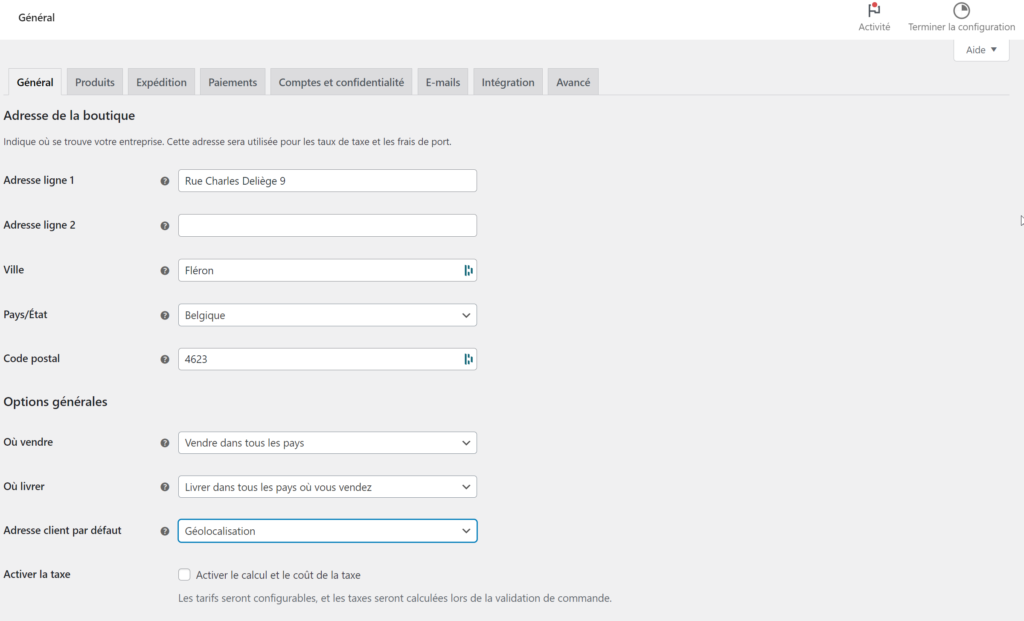Click help icon next to Adresse ligne 1
Screen dimensions: 1024x621
pyautogui.click(x=165, y=181)
